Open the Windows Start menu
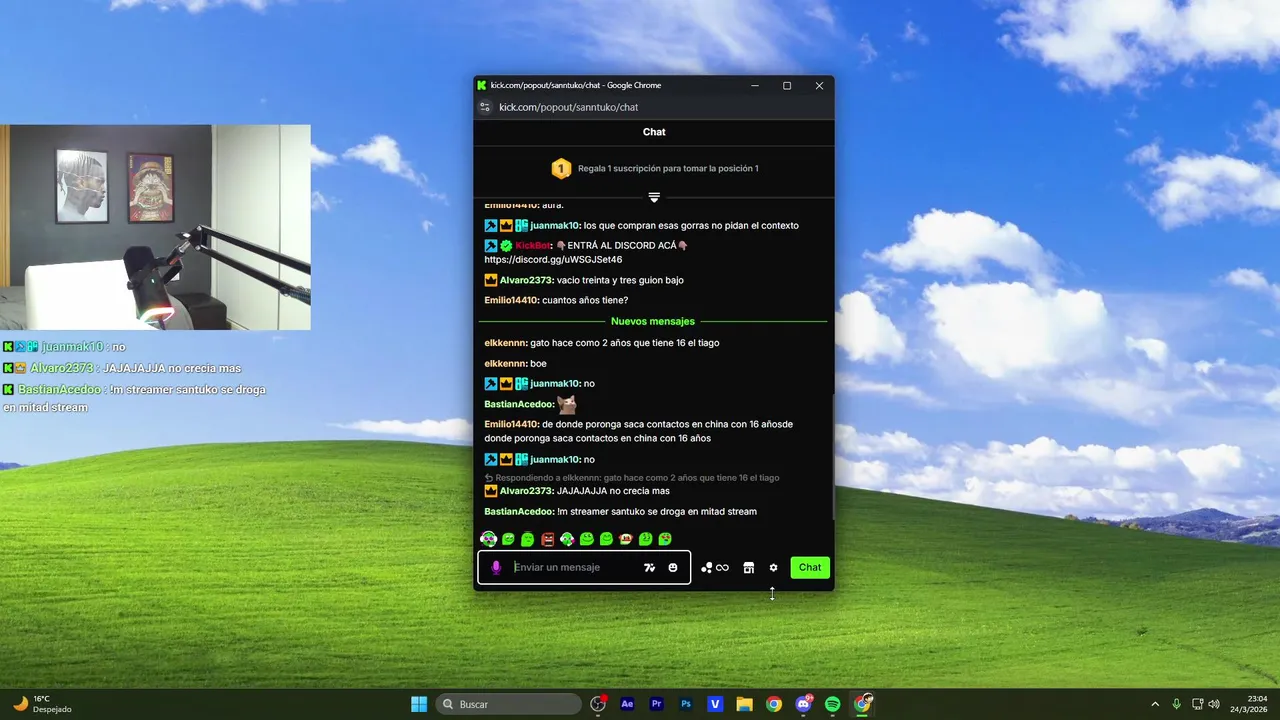 (x=419, y=704)
